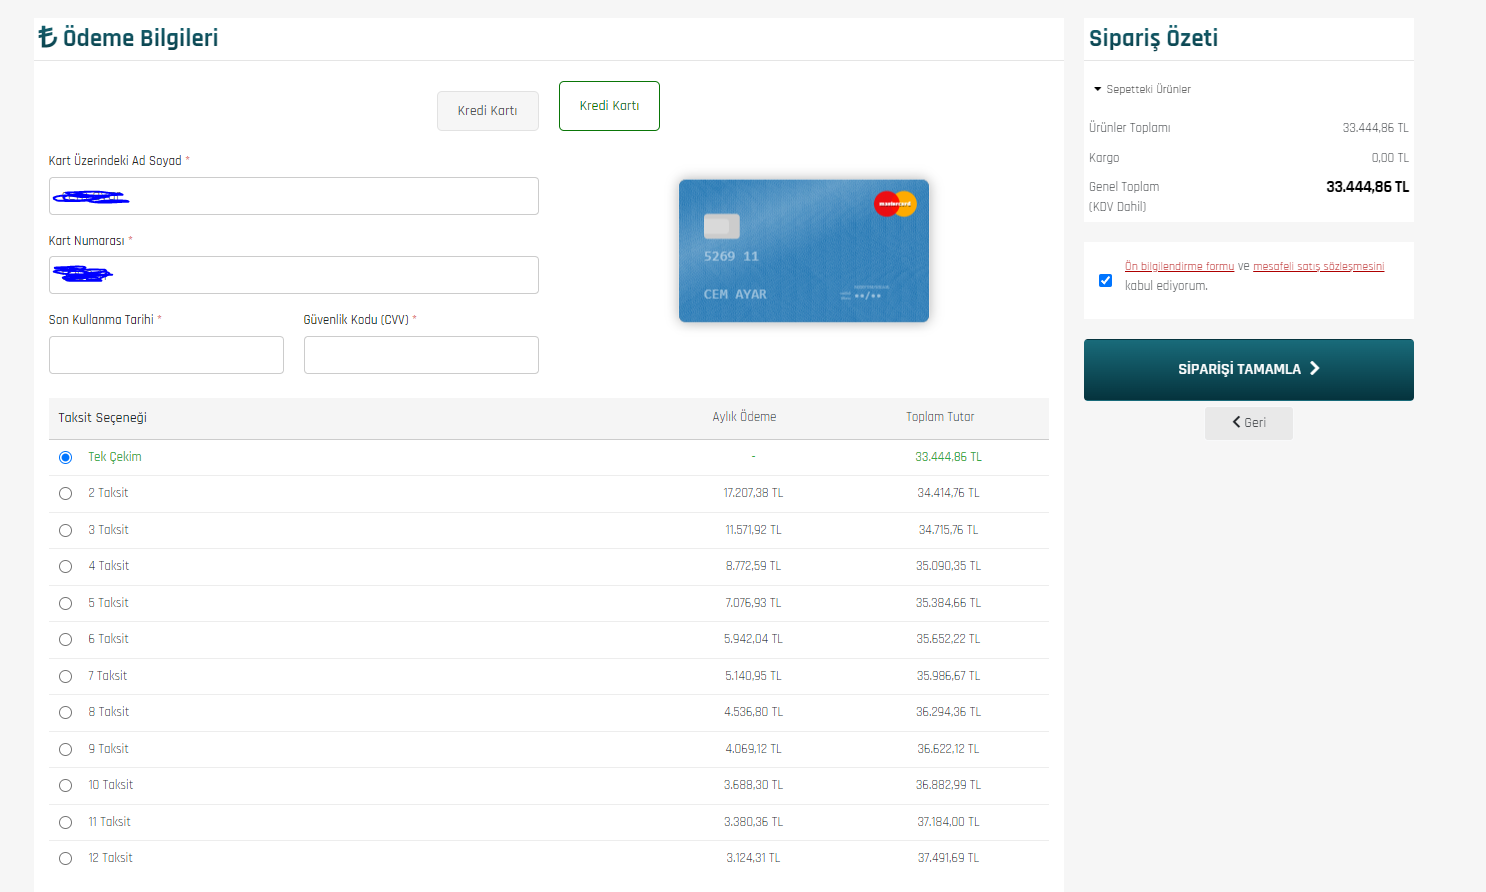Image resolution: width=1486 pixels, height=892 pixels.
Task: Click the chip icon on the card preview
Action: (x=722, y=227)
